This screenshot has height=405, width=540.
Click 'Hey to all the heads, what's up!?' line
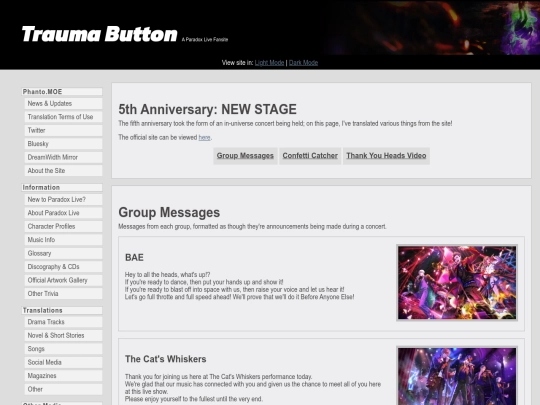(167, 274)
